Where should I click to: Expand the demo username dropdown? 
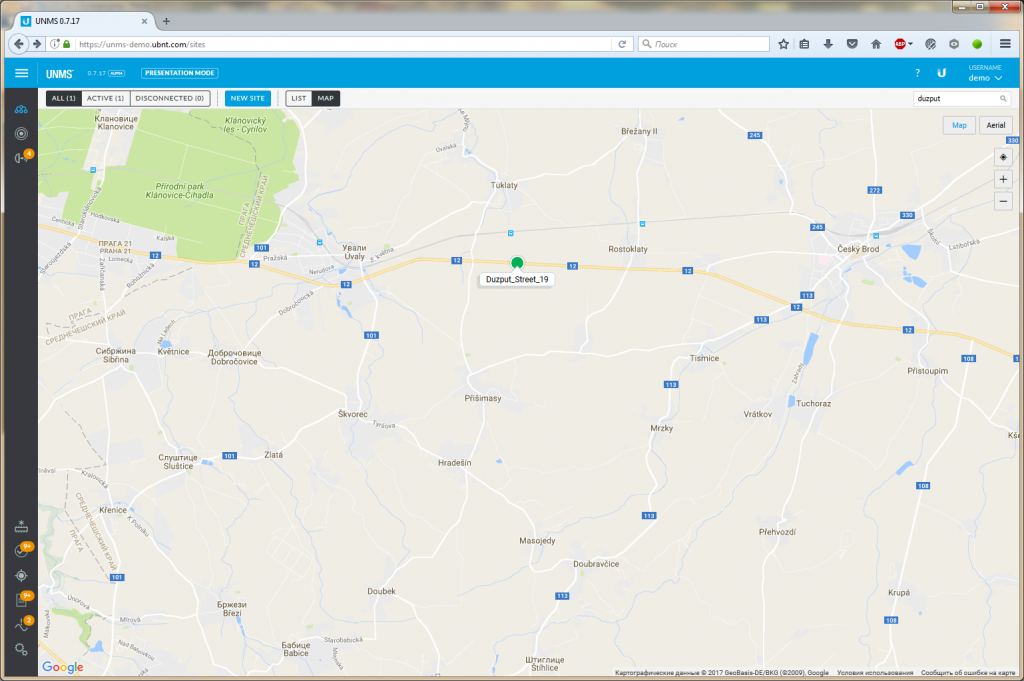point(985,77)
